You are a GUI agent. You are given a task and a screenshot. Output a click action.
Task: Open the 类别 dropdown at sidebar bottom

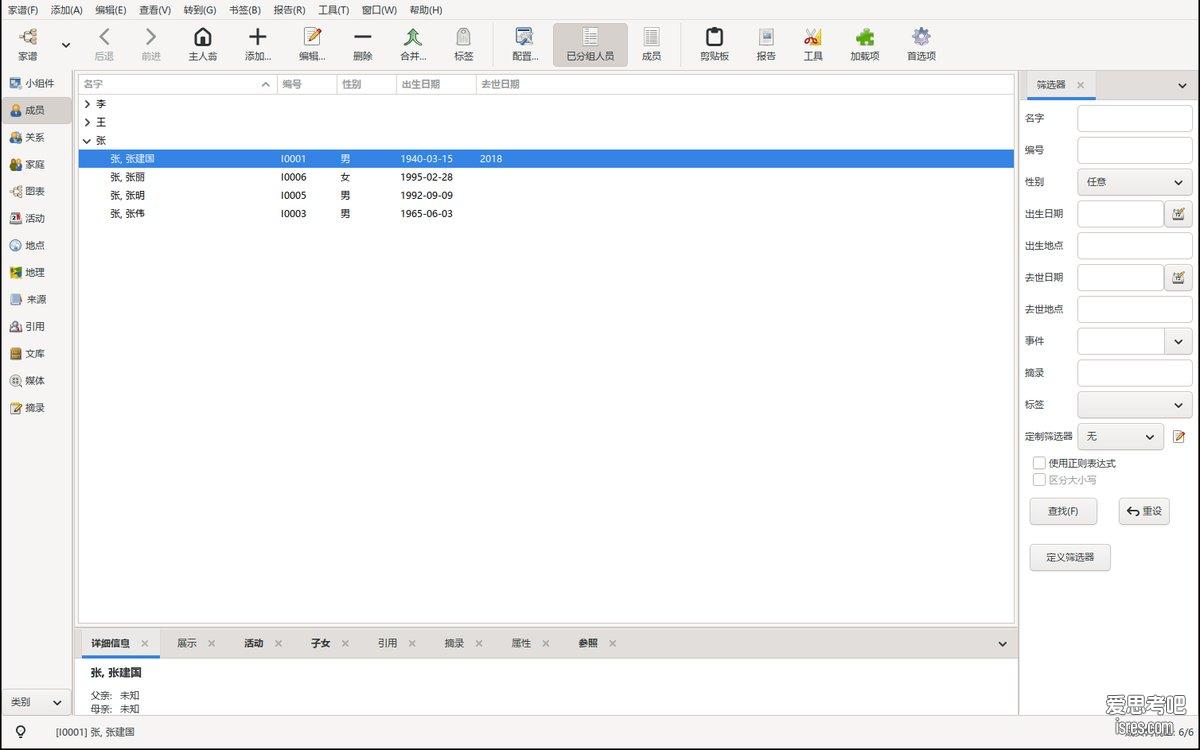click(37, 702)
